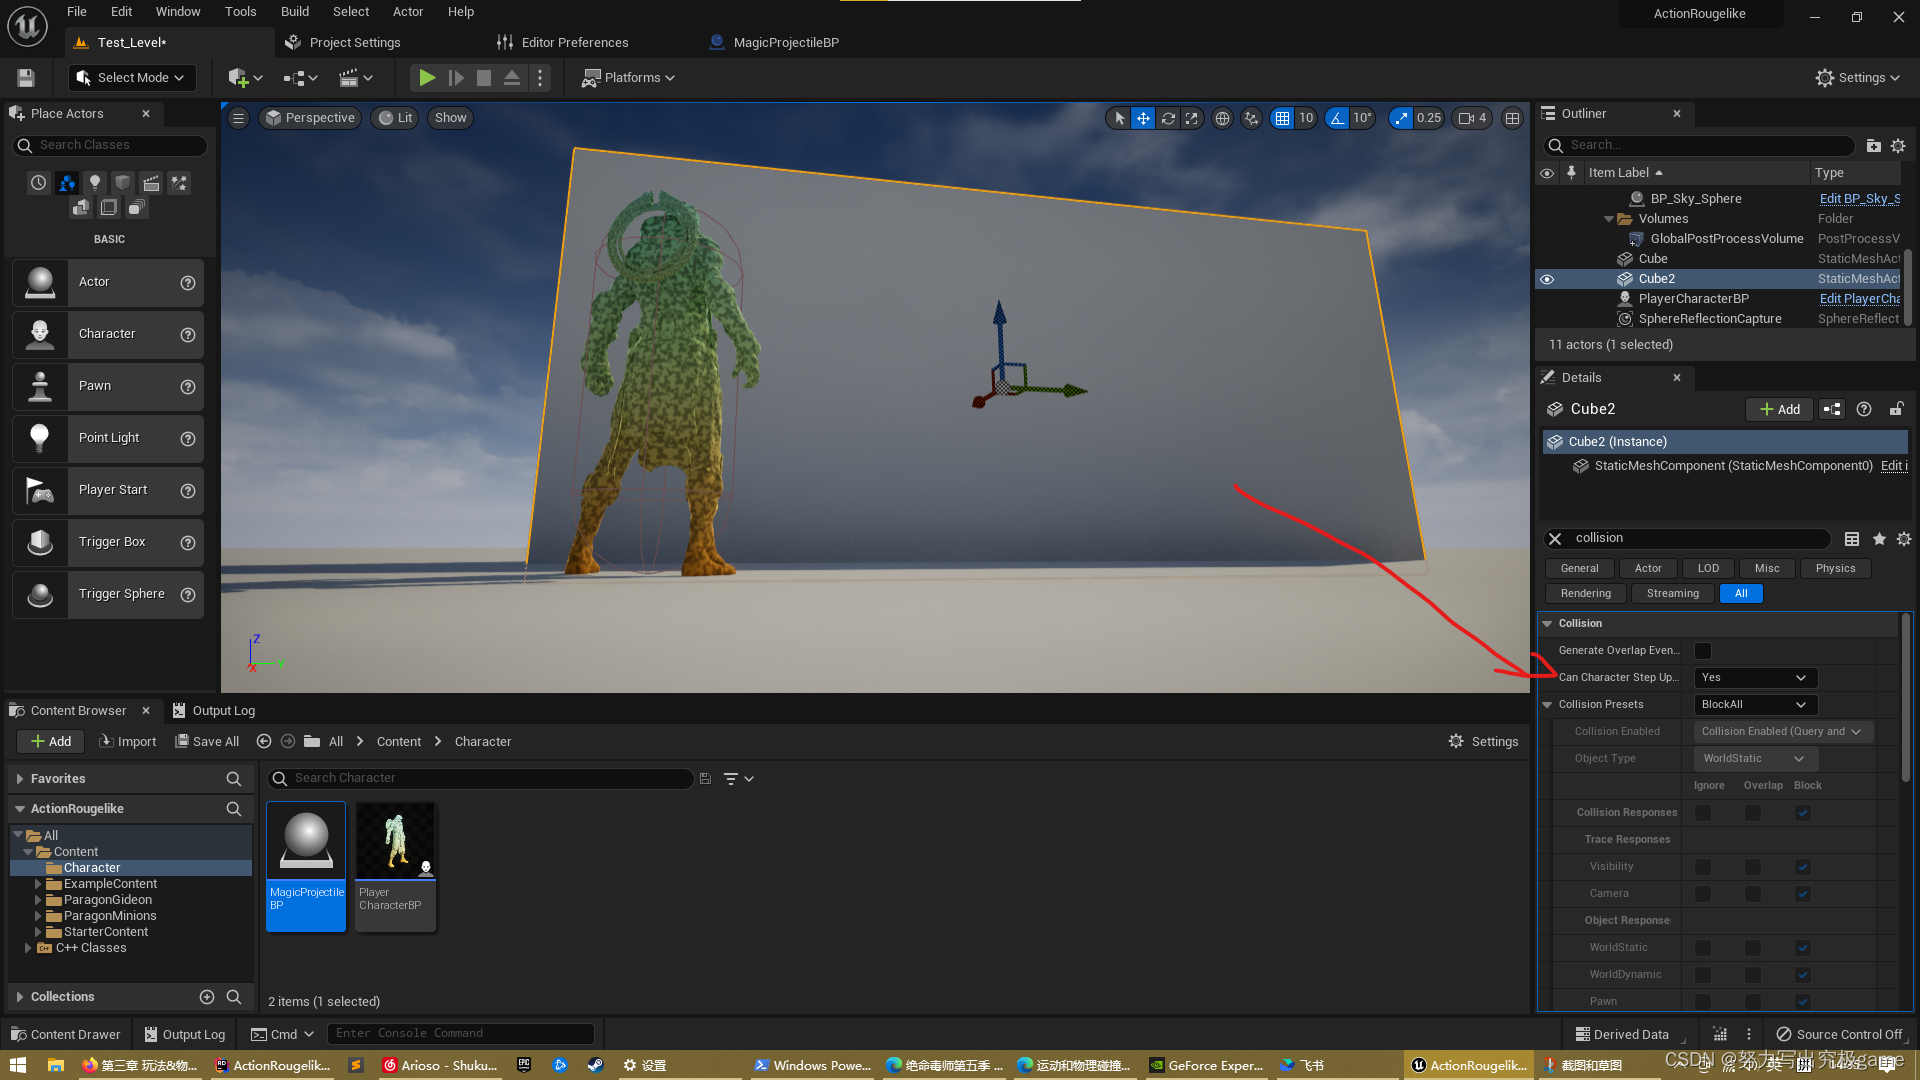Expand the Favorites section in Content Browser
The width and height of the screenshot is (1920, 1080).
click(x=19, y=779)
